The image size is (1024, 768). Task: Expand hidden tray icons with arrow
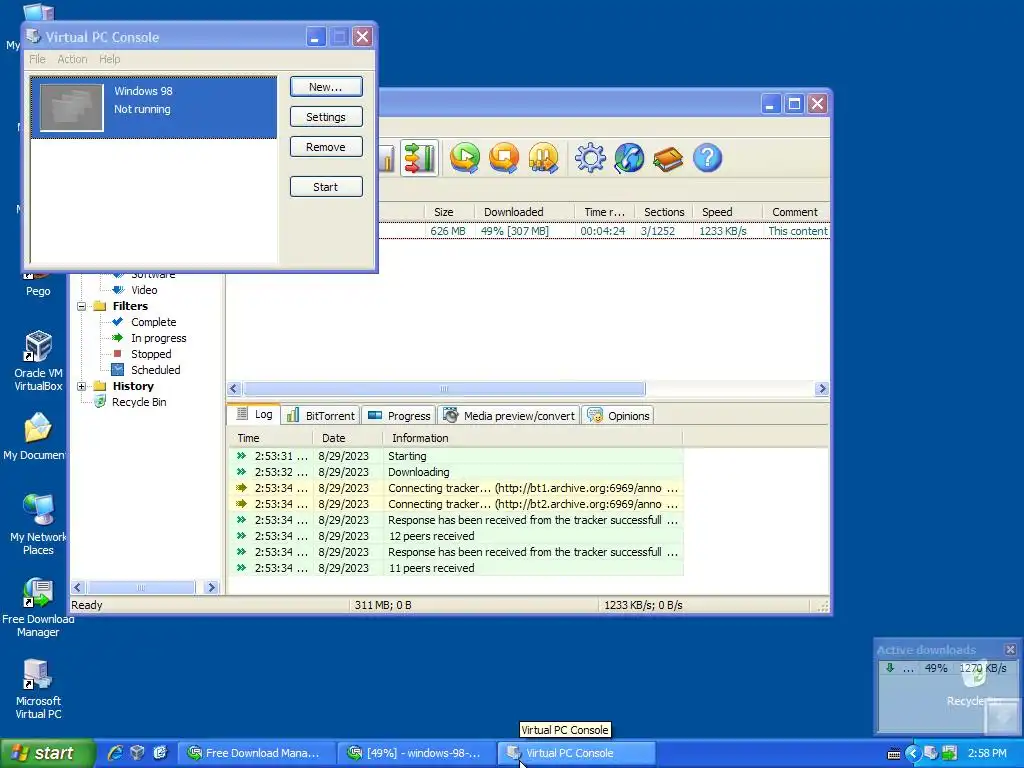(912, 754)
